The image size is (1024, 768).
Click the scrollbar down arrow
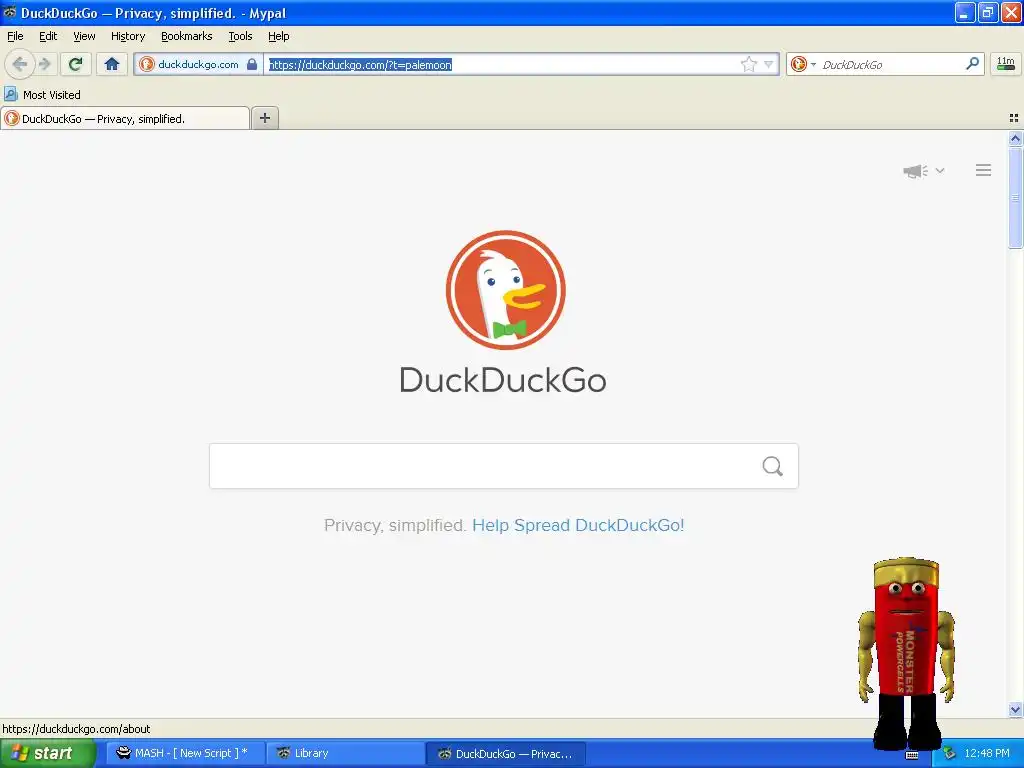coord(1015,709)
